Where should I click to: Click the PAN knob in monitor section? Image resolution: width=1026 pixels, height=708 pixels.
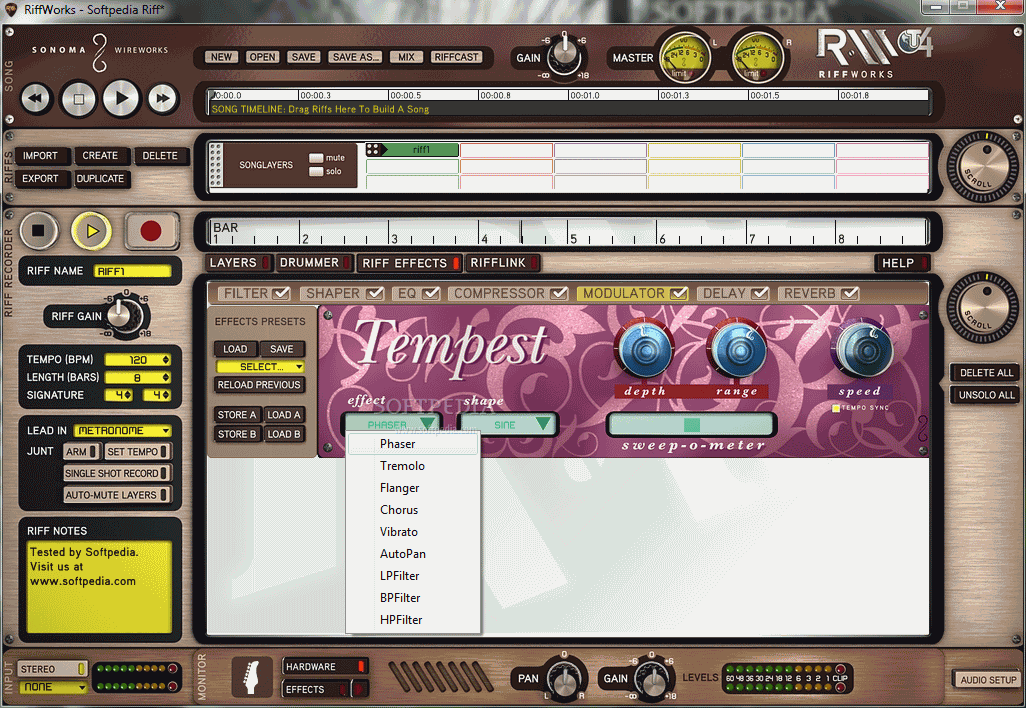click(x=563, y=679)
